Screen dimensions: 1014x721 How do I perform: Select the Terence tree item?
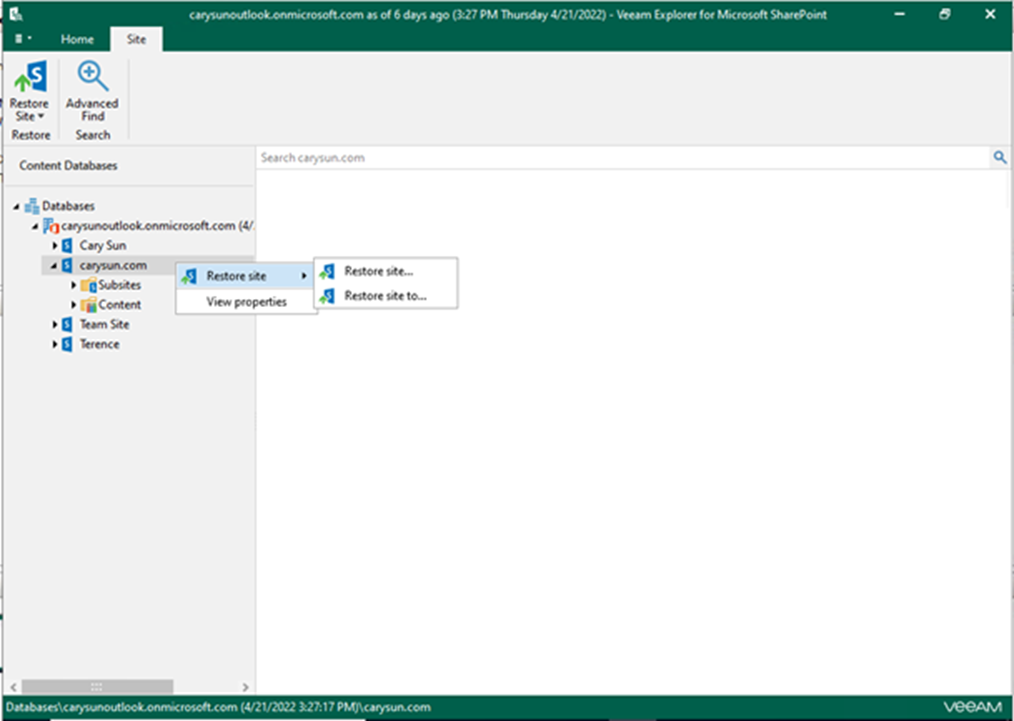click(100, 344)
